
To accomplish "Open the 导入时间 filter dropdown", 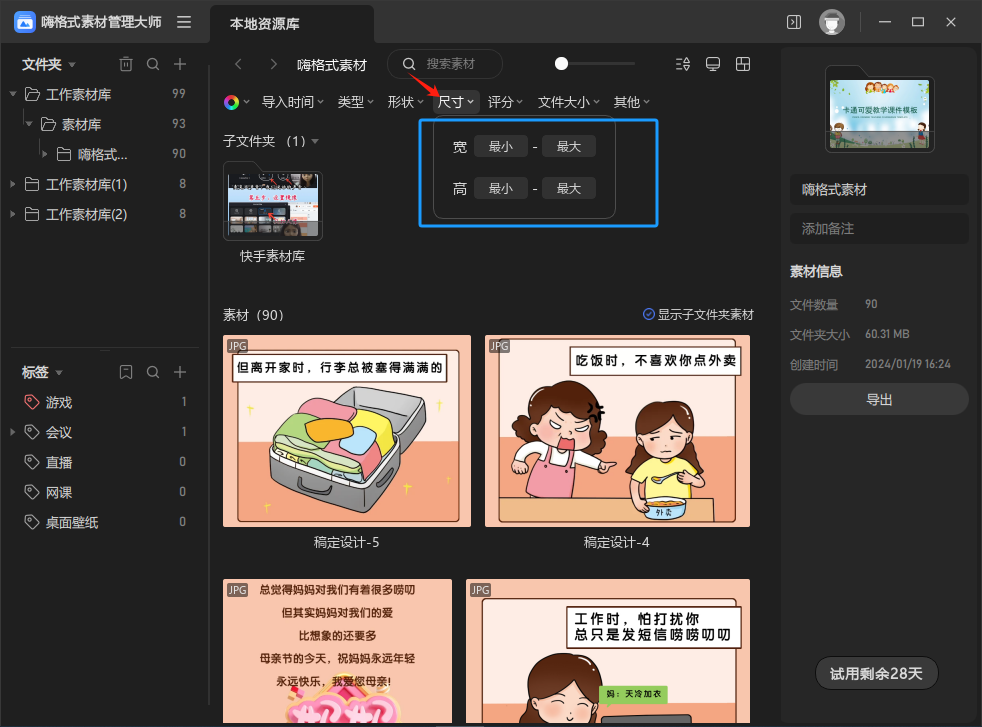I will tap(292, 102).
